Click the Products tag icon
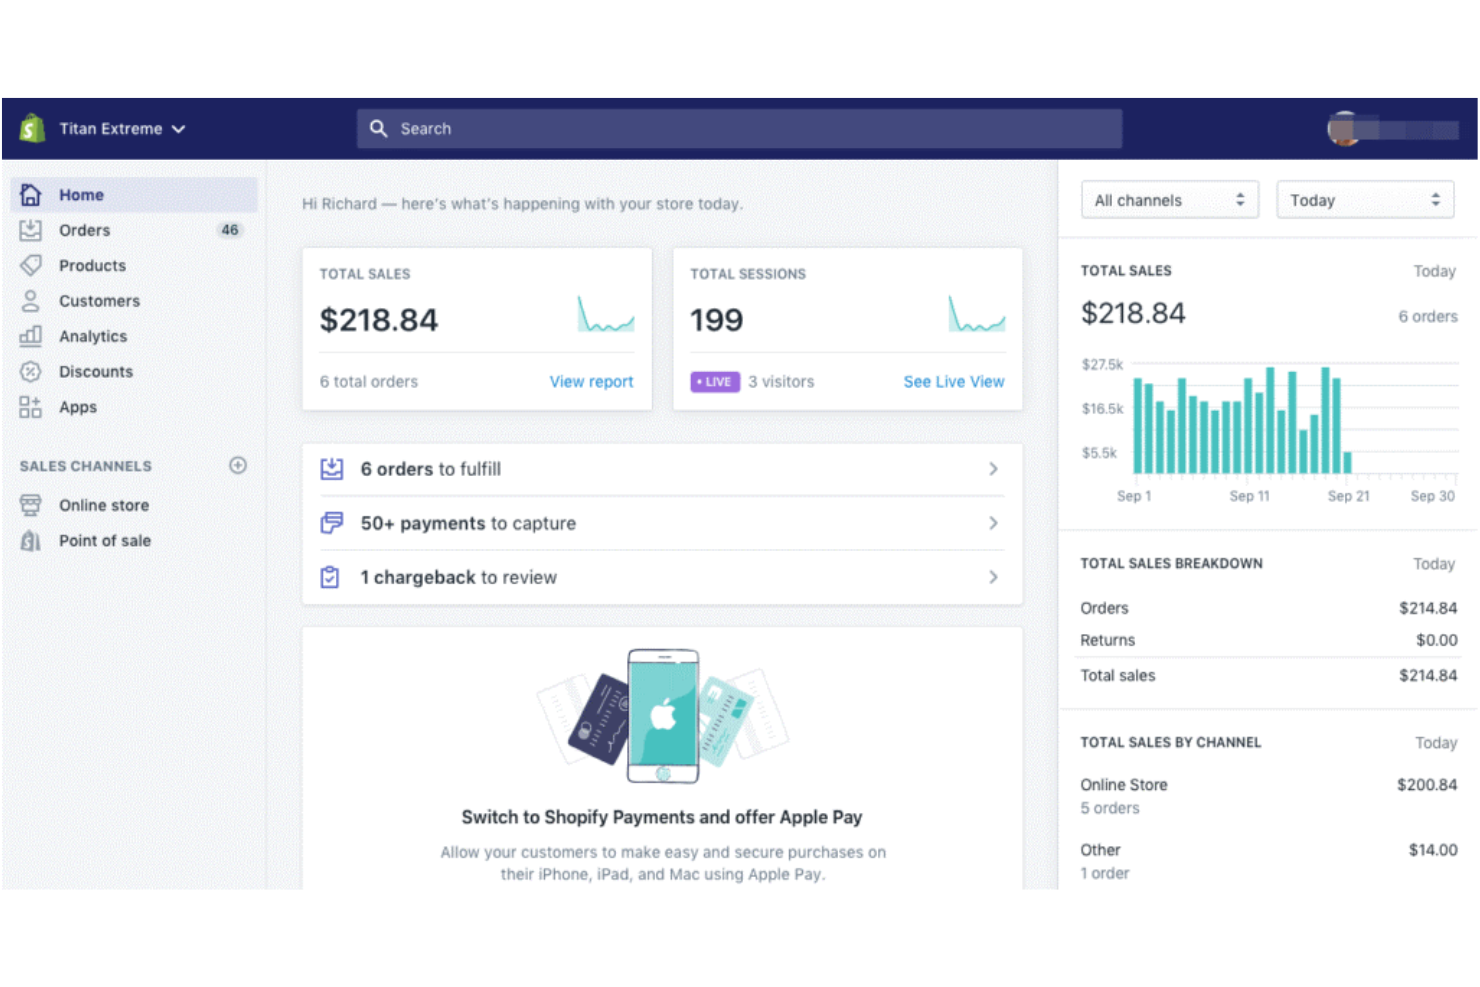This screenshot has width=1480, height=987. (x=31, y=265)
